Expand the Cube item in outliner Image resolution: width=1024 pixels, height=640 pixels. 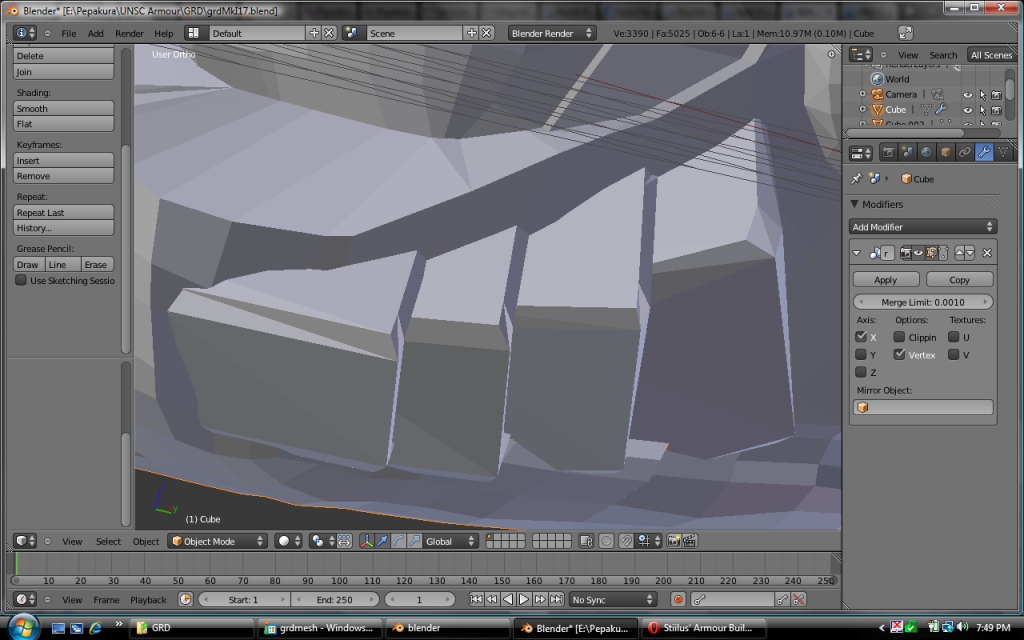click(863, 110)
